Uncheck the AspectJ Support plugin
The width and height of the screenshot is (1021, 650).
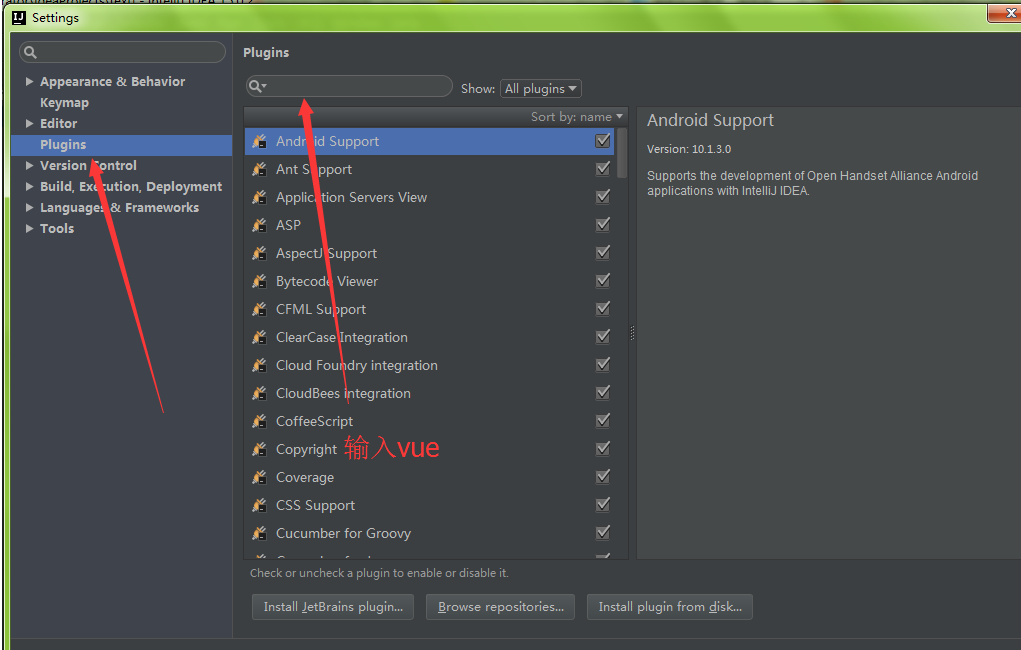tap(603, 253)
